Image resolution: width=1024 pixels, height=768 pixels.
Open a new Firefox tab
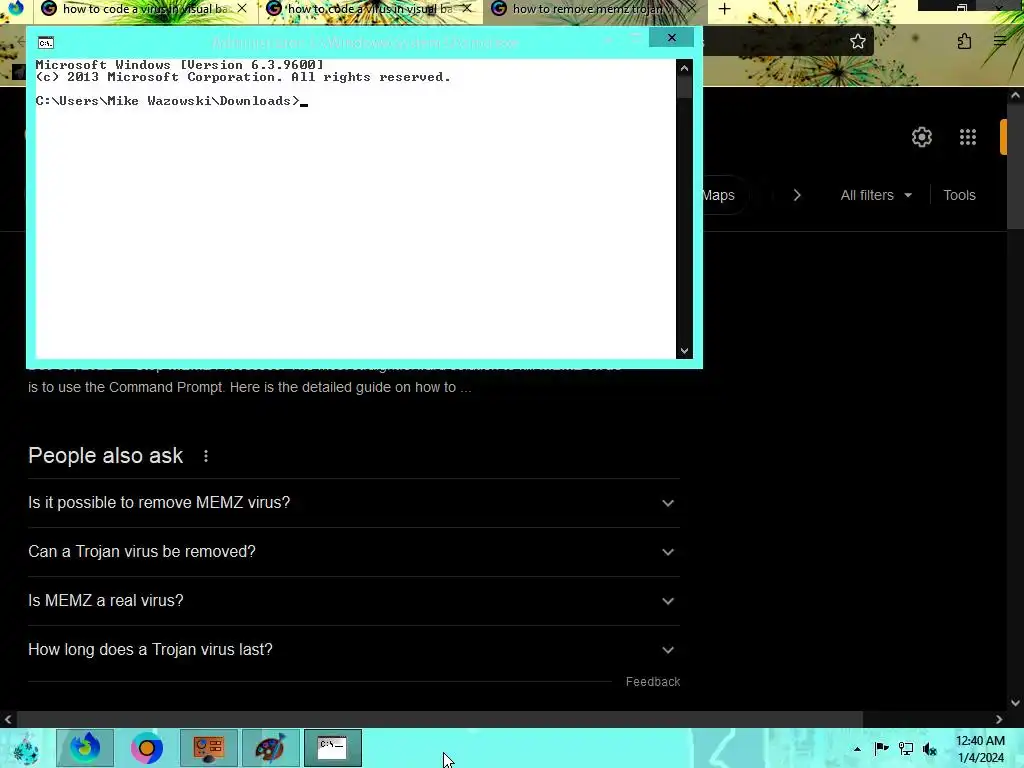point(724,9)
